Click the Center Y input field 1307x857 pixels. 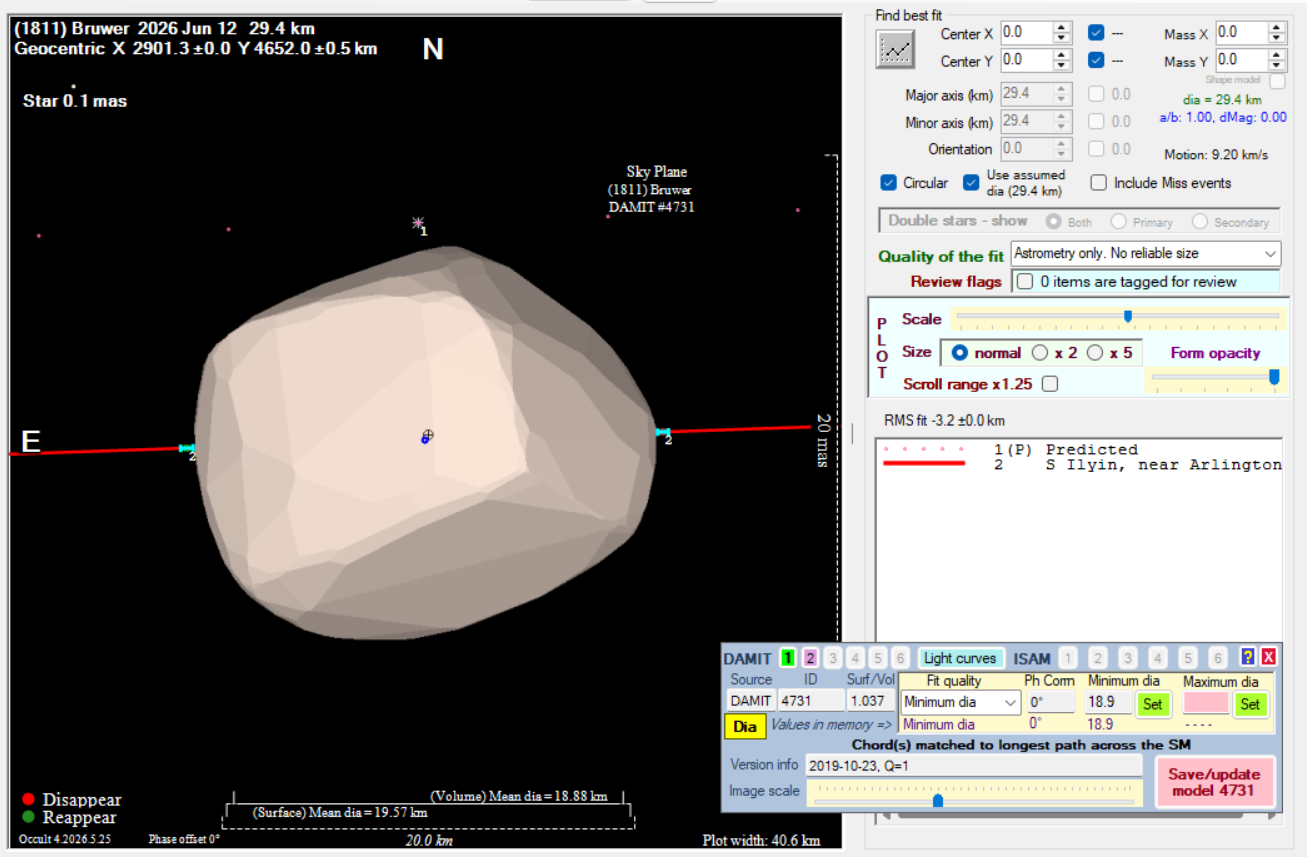click(x=1027, y=60)
